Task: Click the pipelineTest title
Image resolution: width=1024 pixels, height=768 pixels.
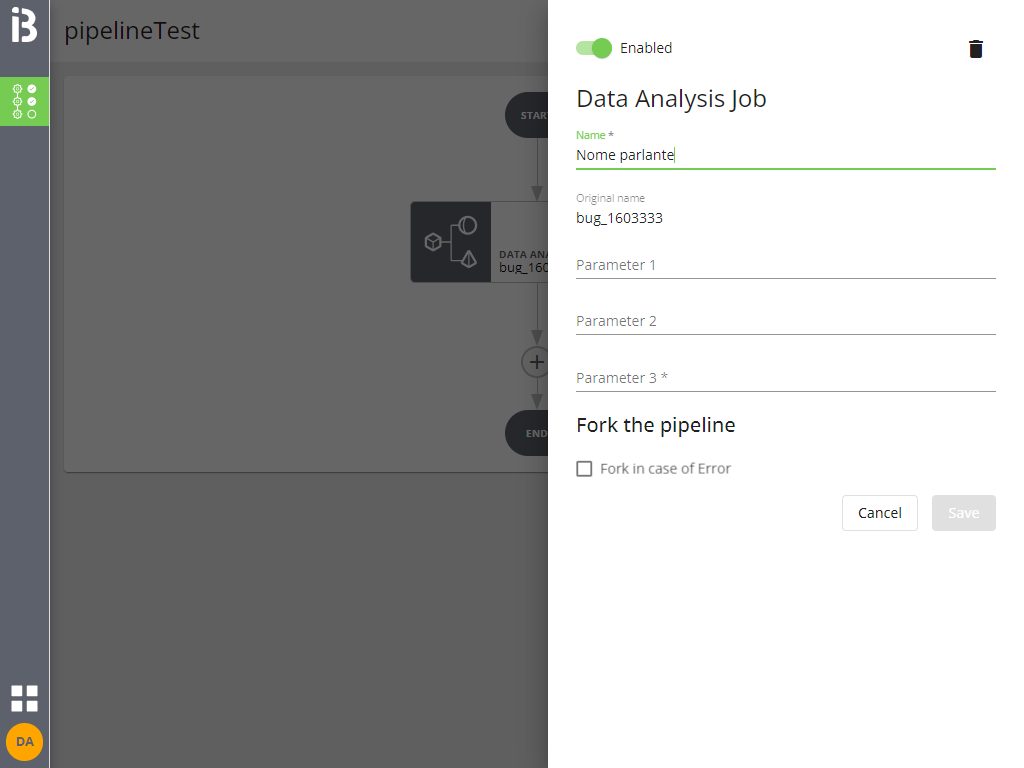Action: click(x=132, y=31)
